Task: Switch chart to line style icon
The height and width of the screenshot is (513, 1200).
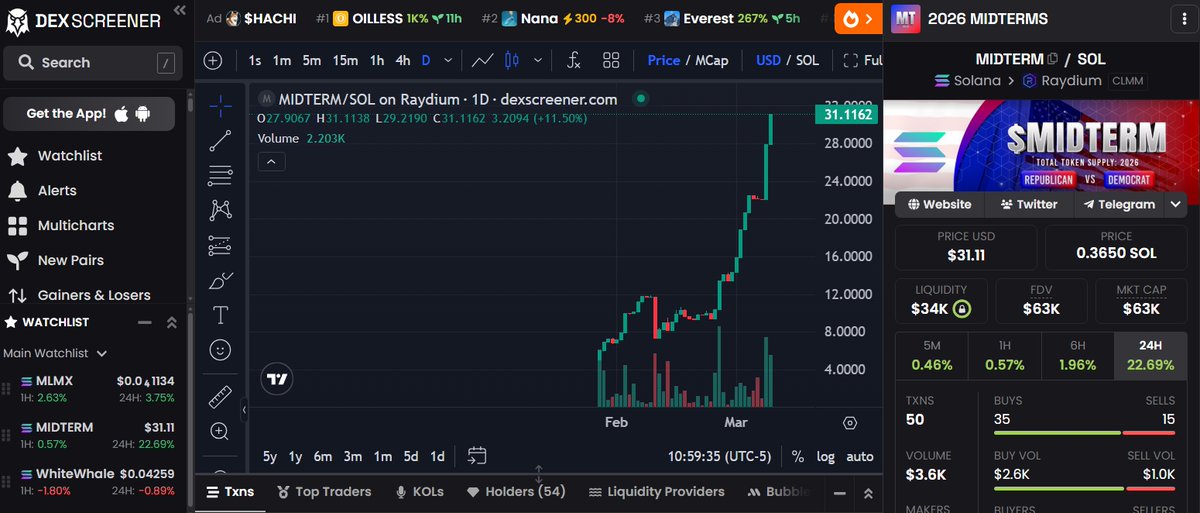Action: 482,60
